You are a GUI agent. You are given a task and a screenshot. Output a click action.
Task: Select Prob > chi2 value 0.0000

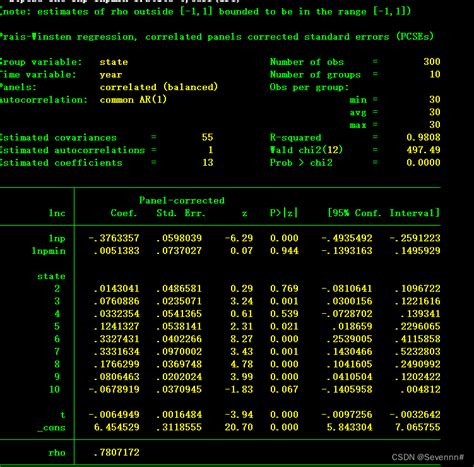(423, 163)
